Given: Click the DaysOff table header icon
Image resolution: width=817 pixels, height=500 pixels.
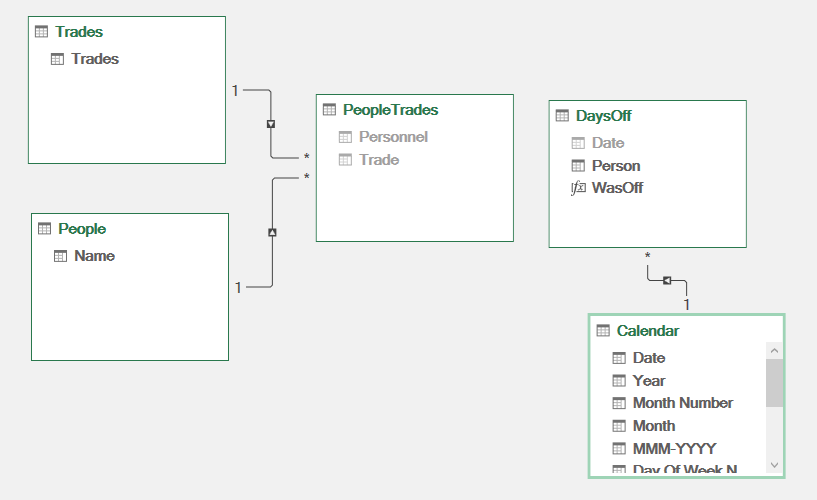Looking at the screenshot, I should (562, 116).
